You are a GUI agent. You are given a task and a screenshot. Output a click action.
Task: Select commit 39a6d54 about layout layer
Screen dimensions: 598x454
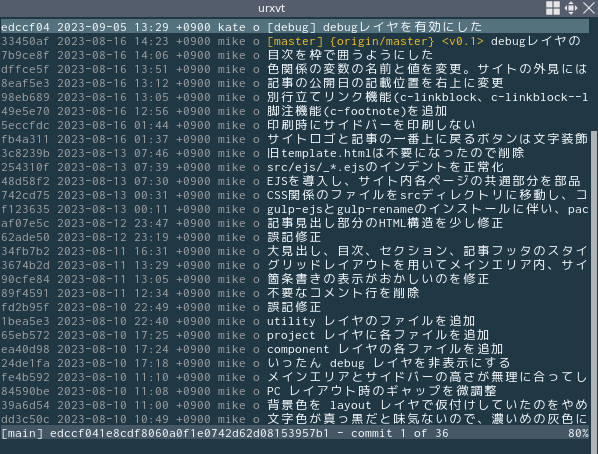click(x=295, y=406)
